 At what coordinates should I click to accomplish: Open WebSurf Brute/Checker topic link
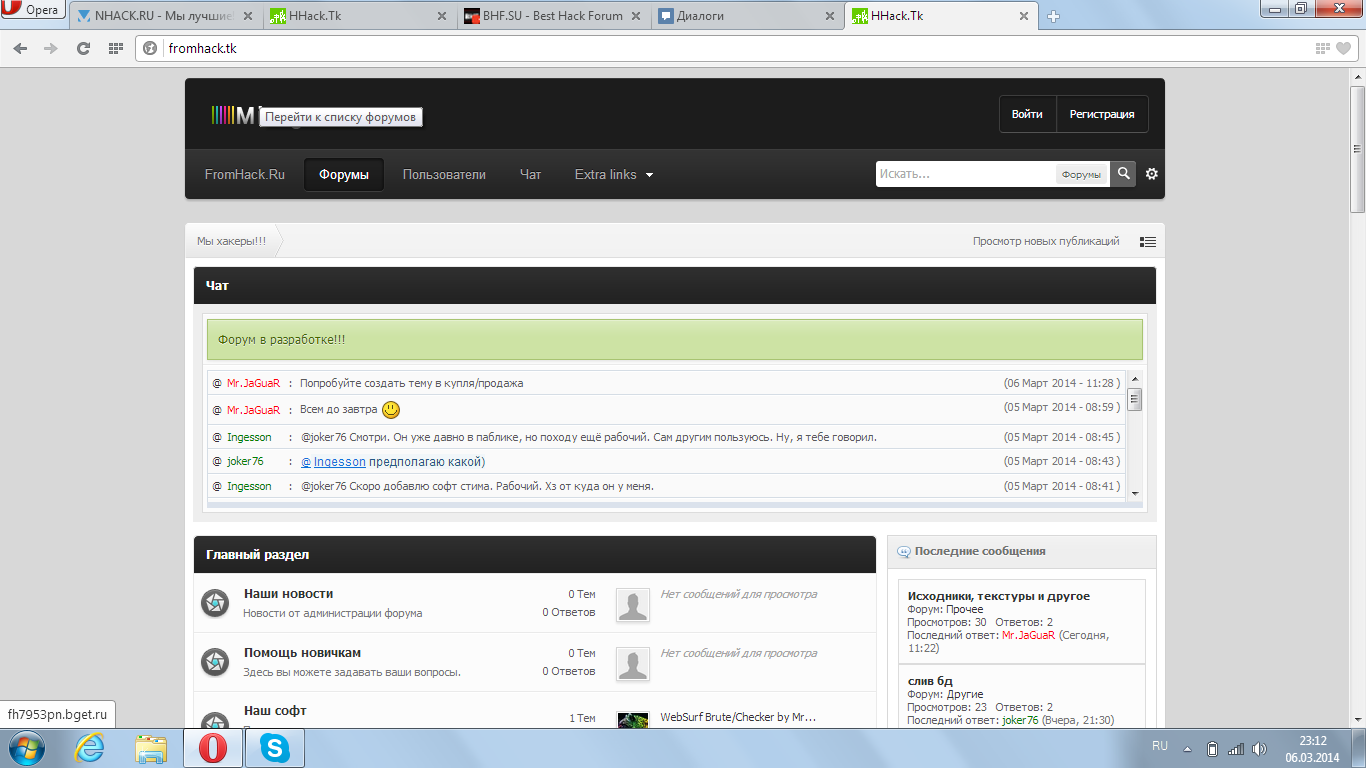click(x=738, y=717)
